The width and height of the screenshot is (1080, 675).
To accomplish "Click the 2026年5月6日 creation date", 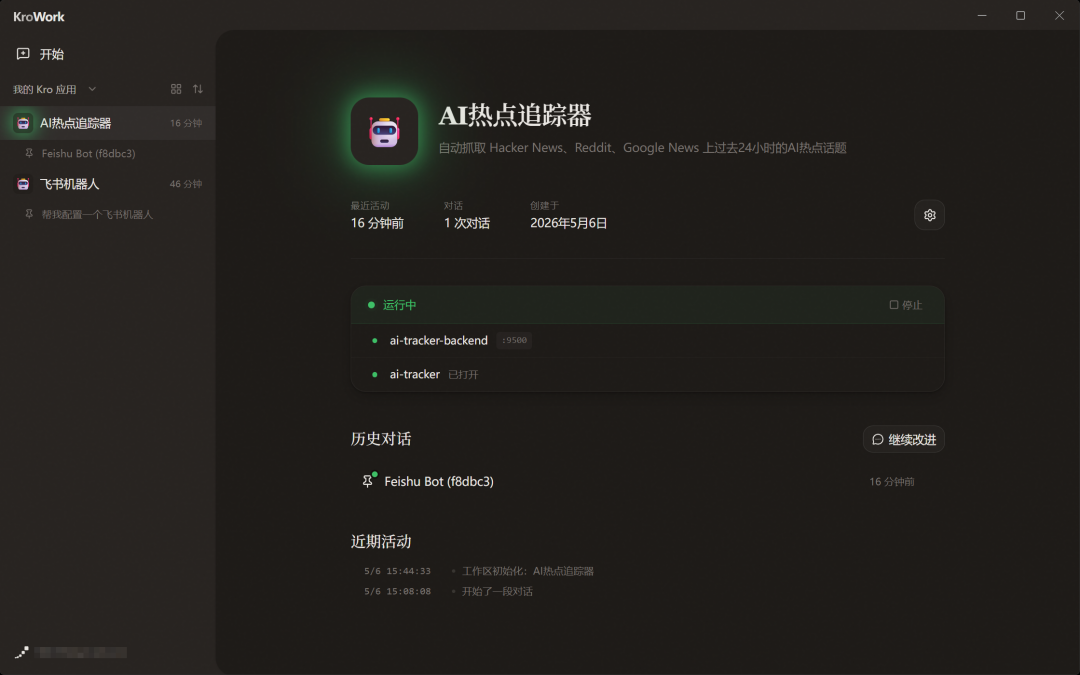I will click(568, 223).
